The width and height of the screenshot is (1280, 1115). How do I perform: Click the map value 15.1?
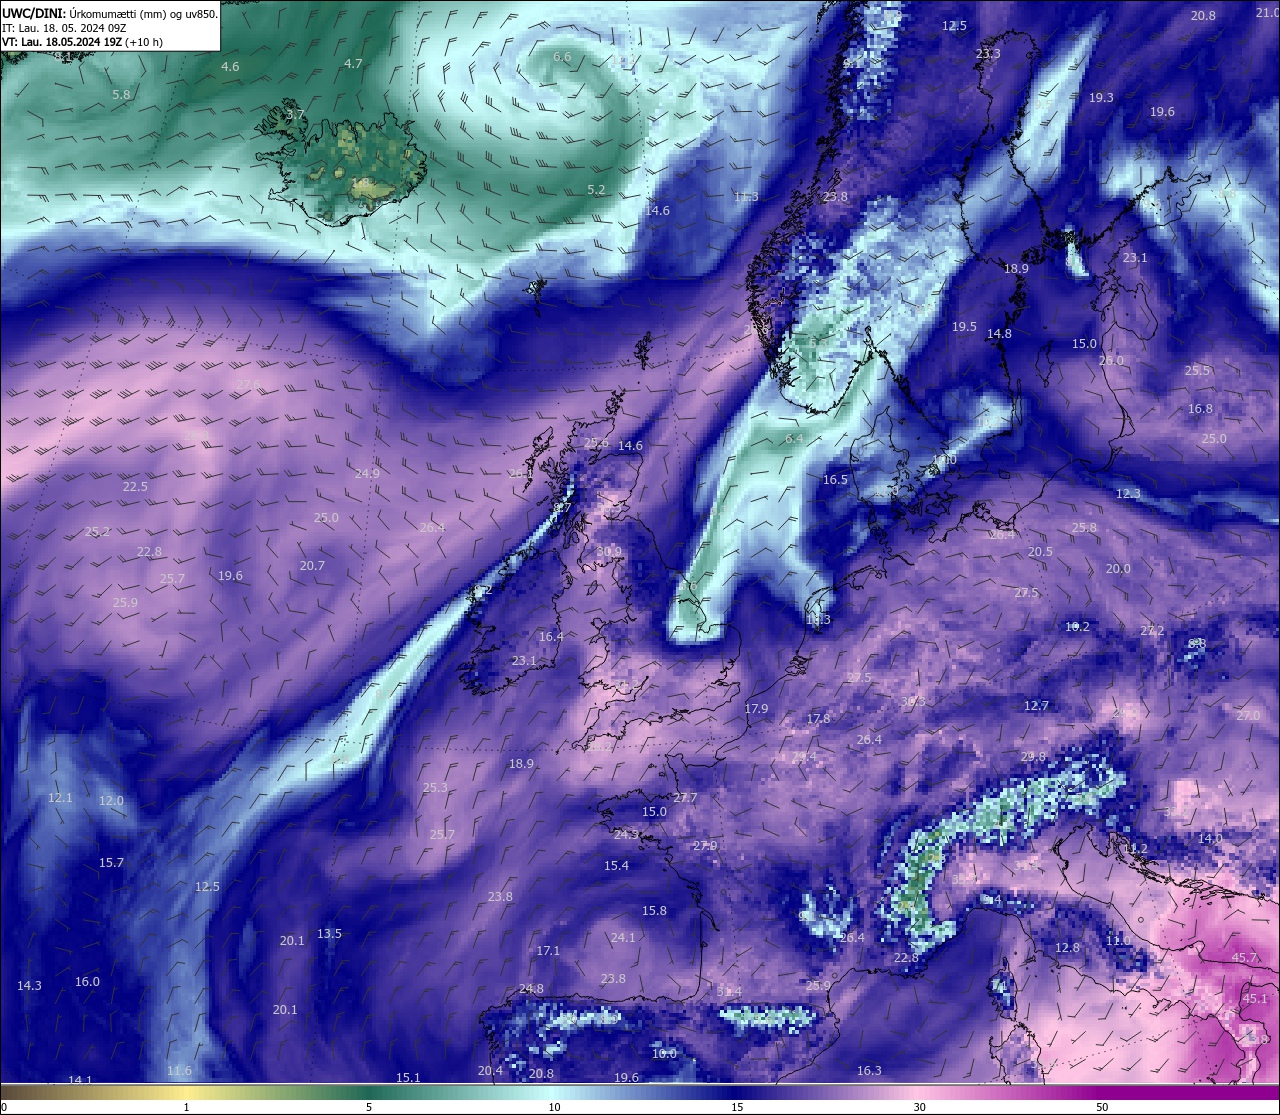[408, 1077]
